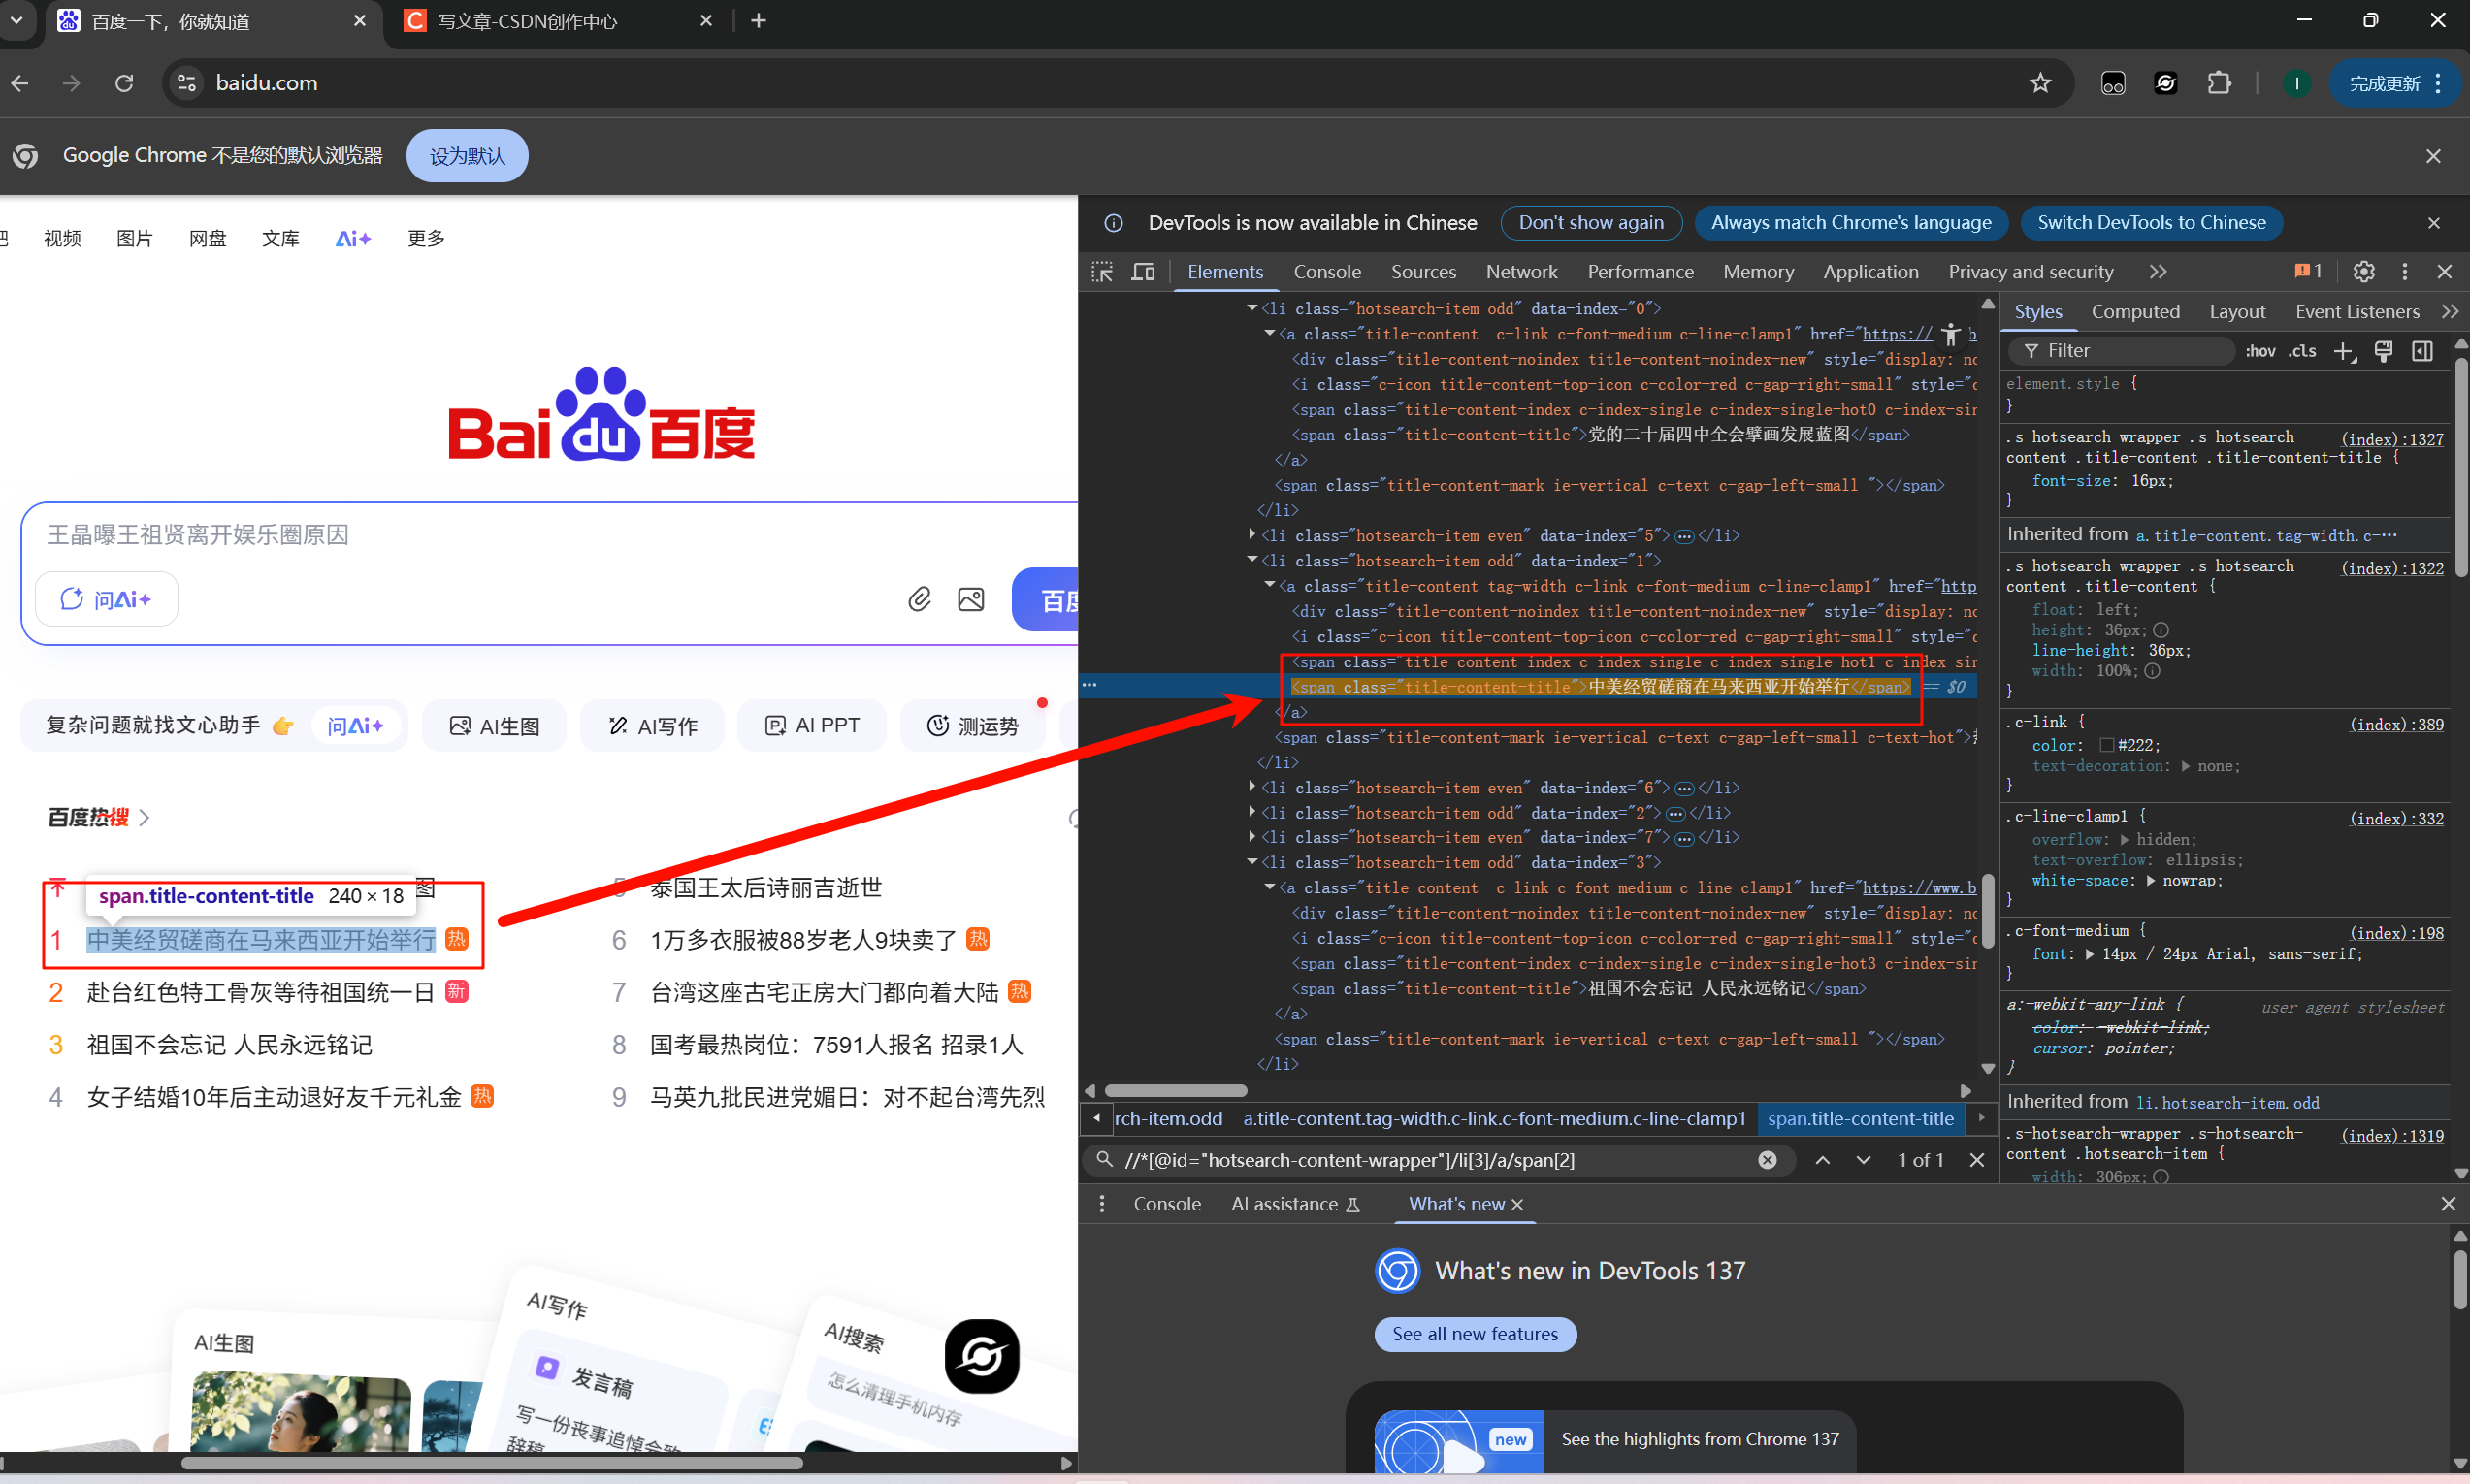2470x1484 pixels.
Task: Clear the XPath search field
Action: (1767, 1160)
